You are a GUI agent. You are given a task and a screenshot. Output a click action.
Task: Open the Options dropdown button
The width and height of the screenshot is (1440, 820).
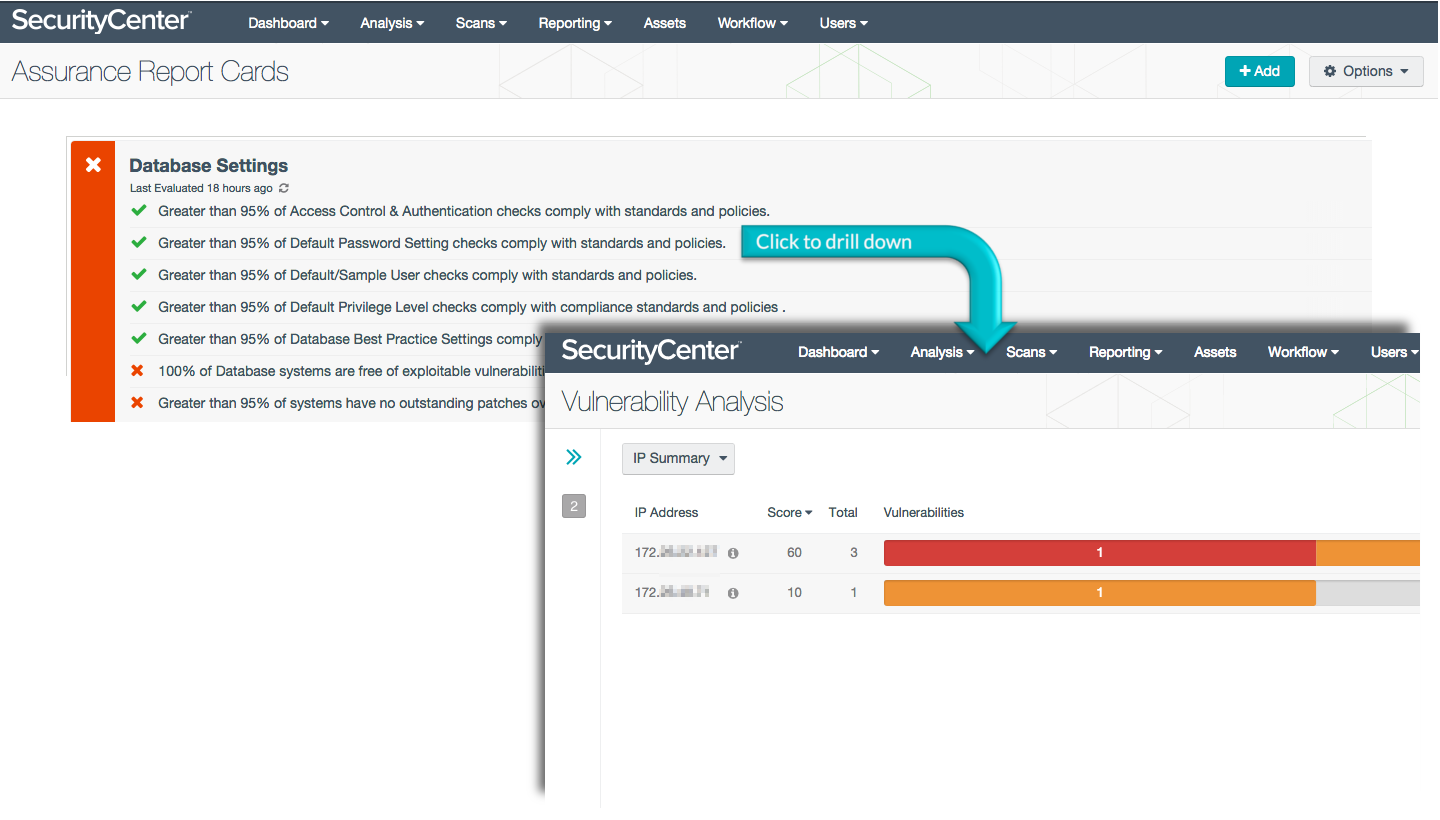1366,71
